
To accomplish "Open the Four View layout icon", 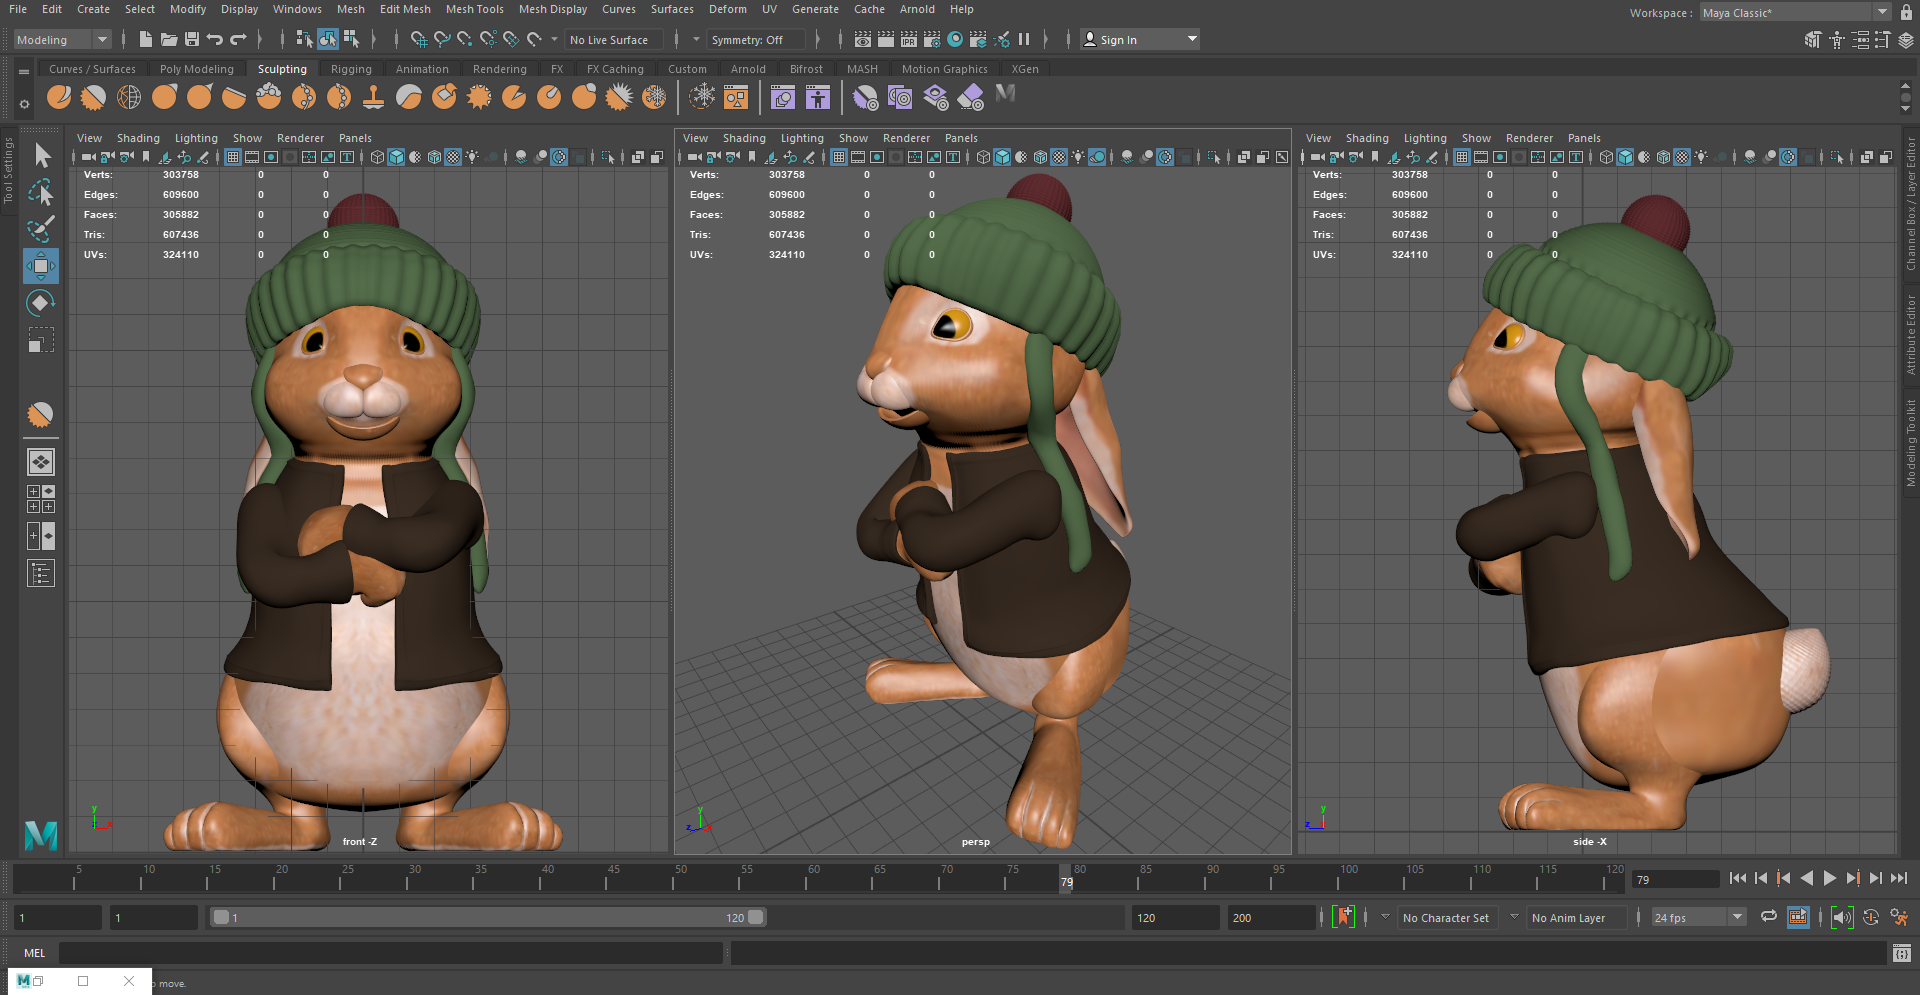I will tap(40, 499).
